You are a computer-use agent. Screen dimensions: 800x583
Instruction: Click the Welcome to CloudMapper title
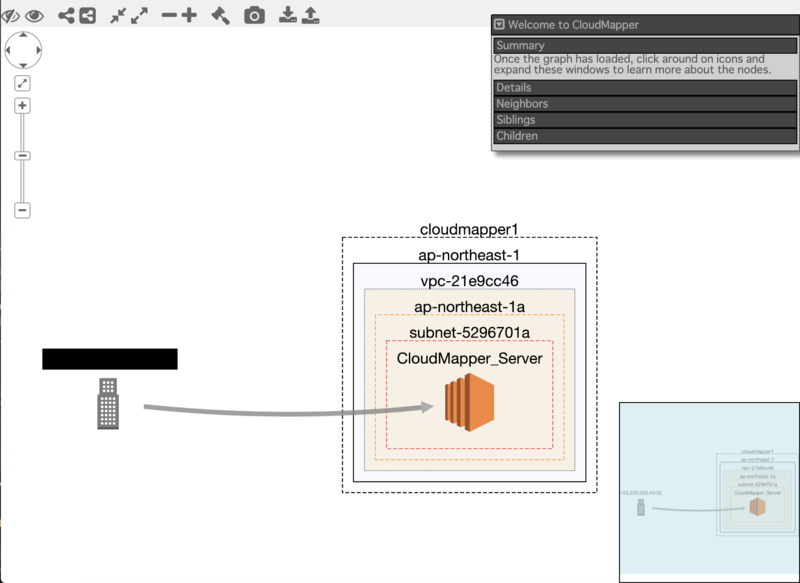[573, 24]
